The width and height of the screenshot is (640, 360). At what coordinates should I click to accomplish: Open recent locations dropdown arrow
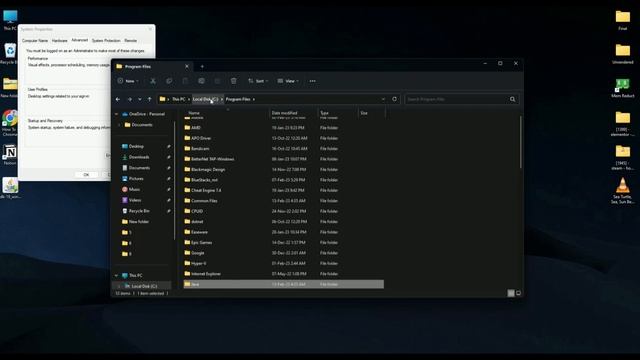coord(140,99)
